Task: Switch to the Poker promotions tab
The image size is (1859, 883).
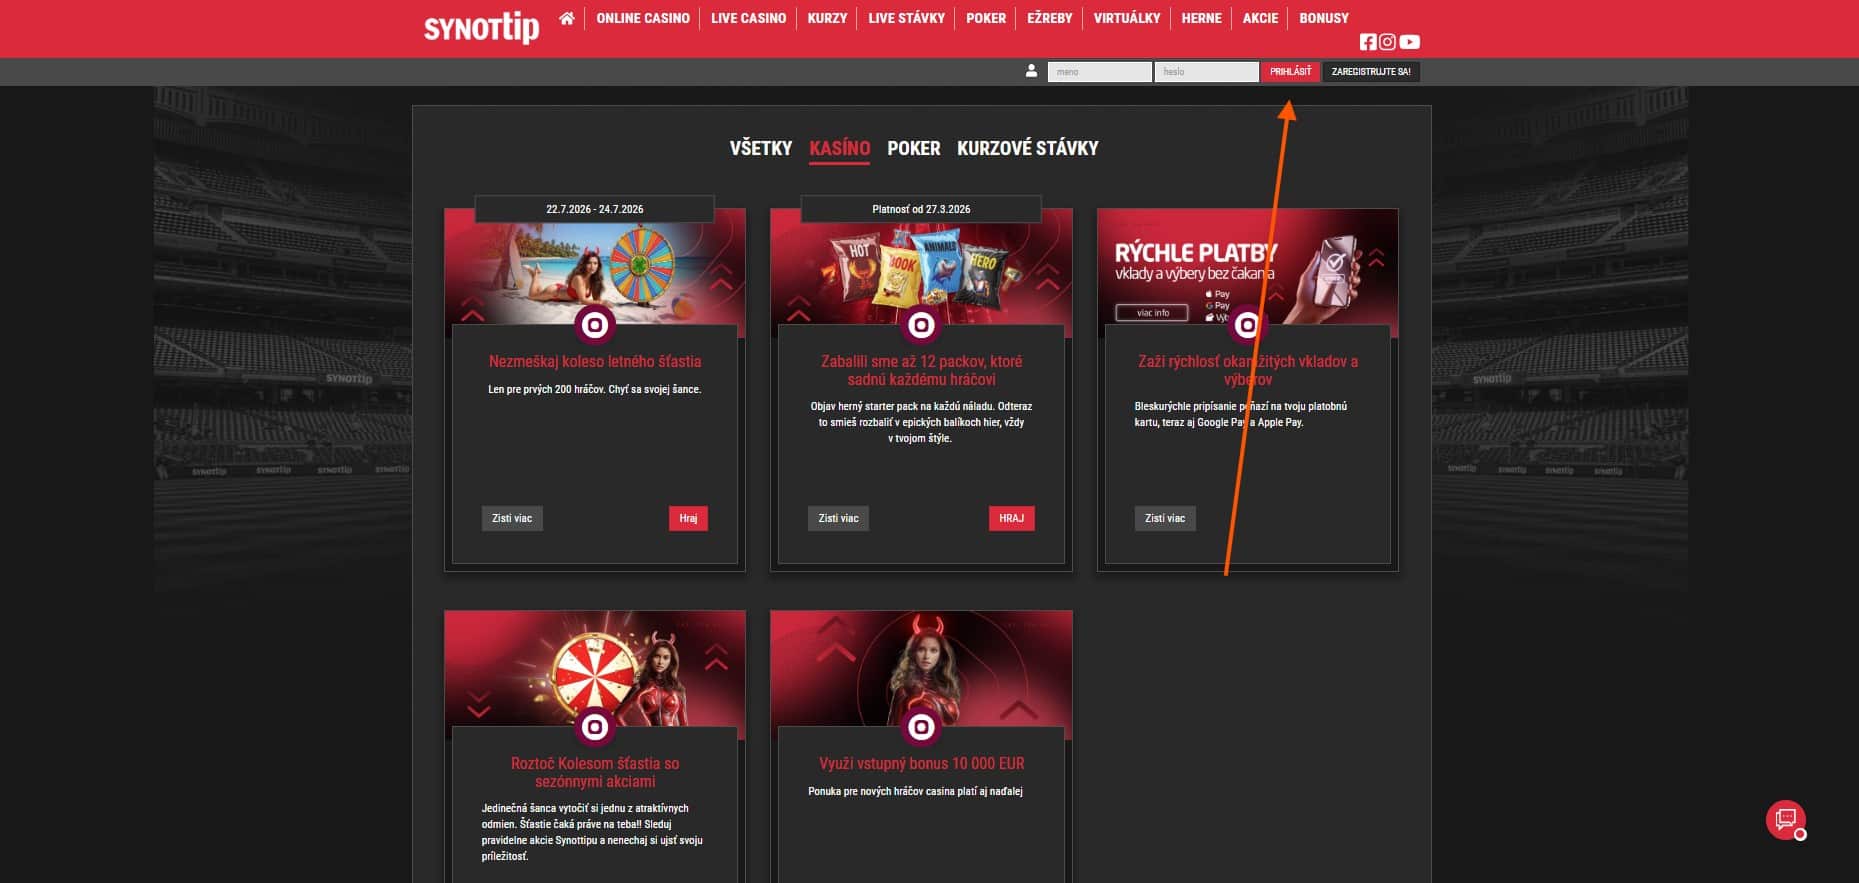Action: click(914, 148)
